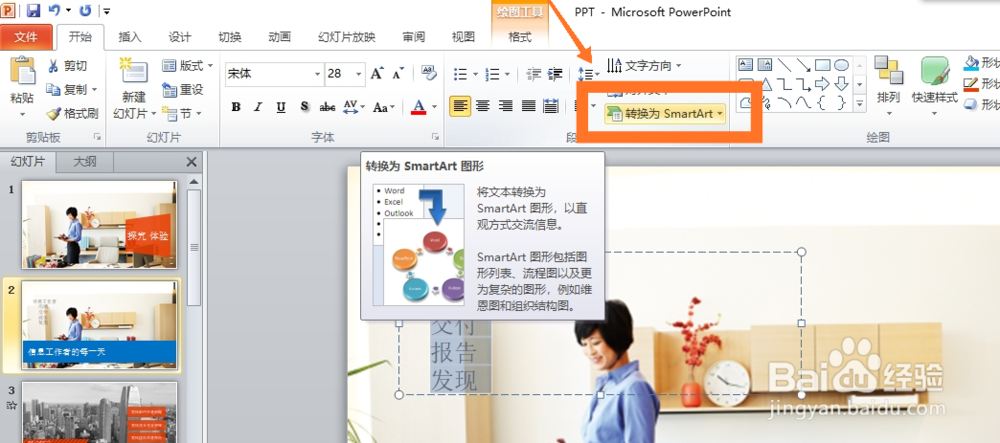The height and width of the screenshot is (443, 1000).
Task: Open the 节 (Section) dropdown
Action: coord(182,113)
